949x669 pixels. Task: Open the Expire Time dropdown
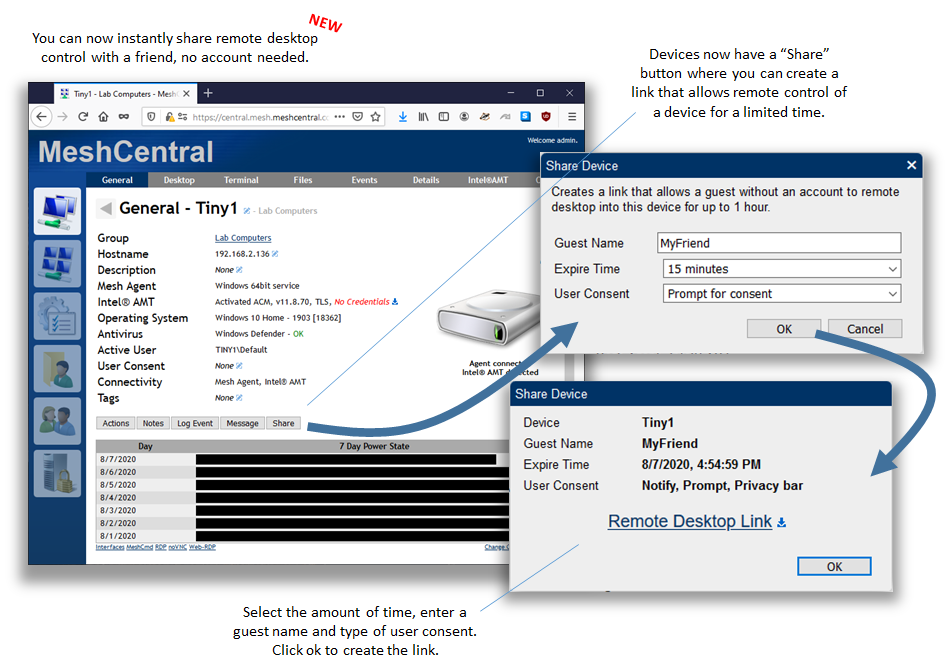tap(781, 269)
